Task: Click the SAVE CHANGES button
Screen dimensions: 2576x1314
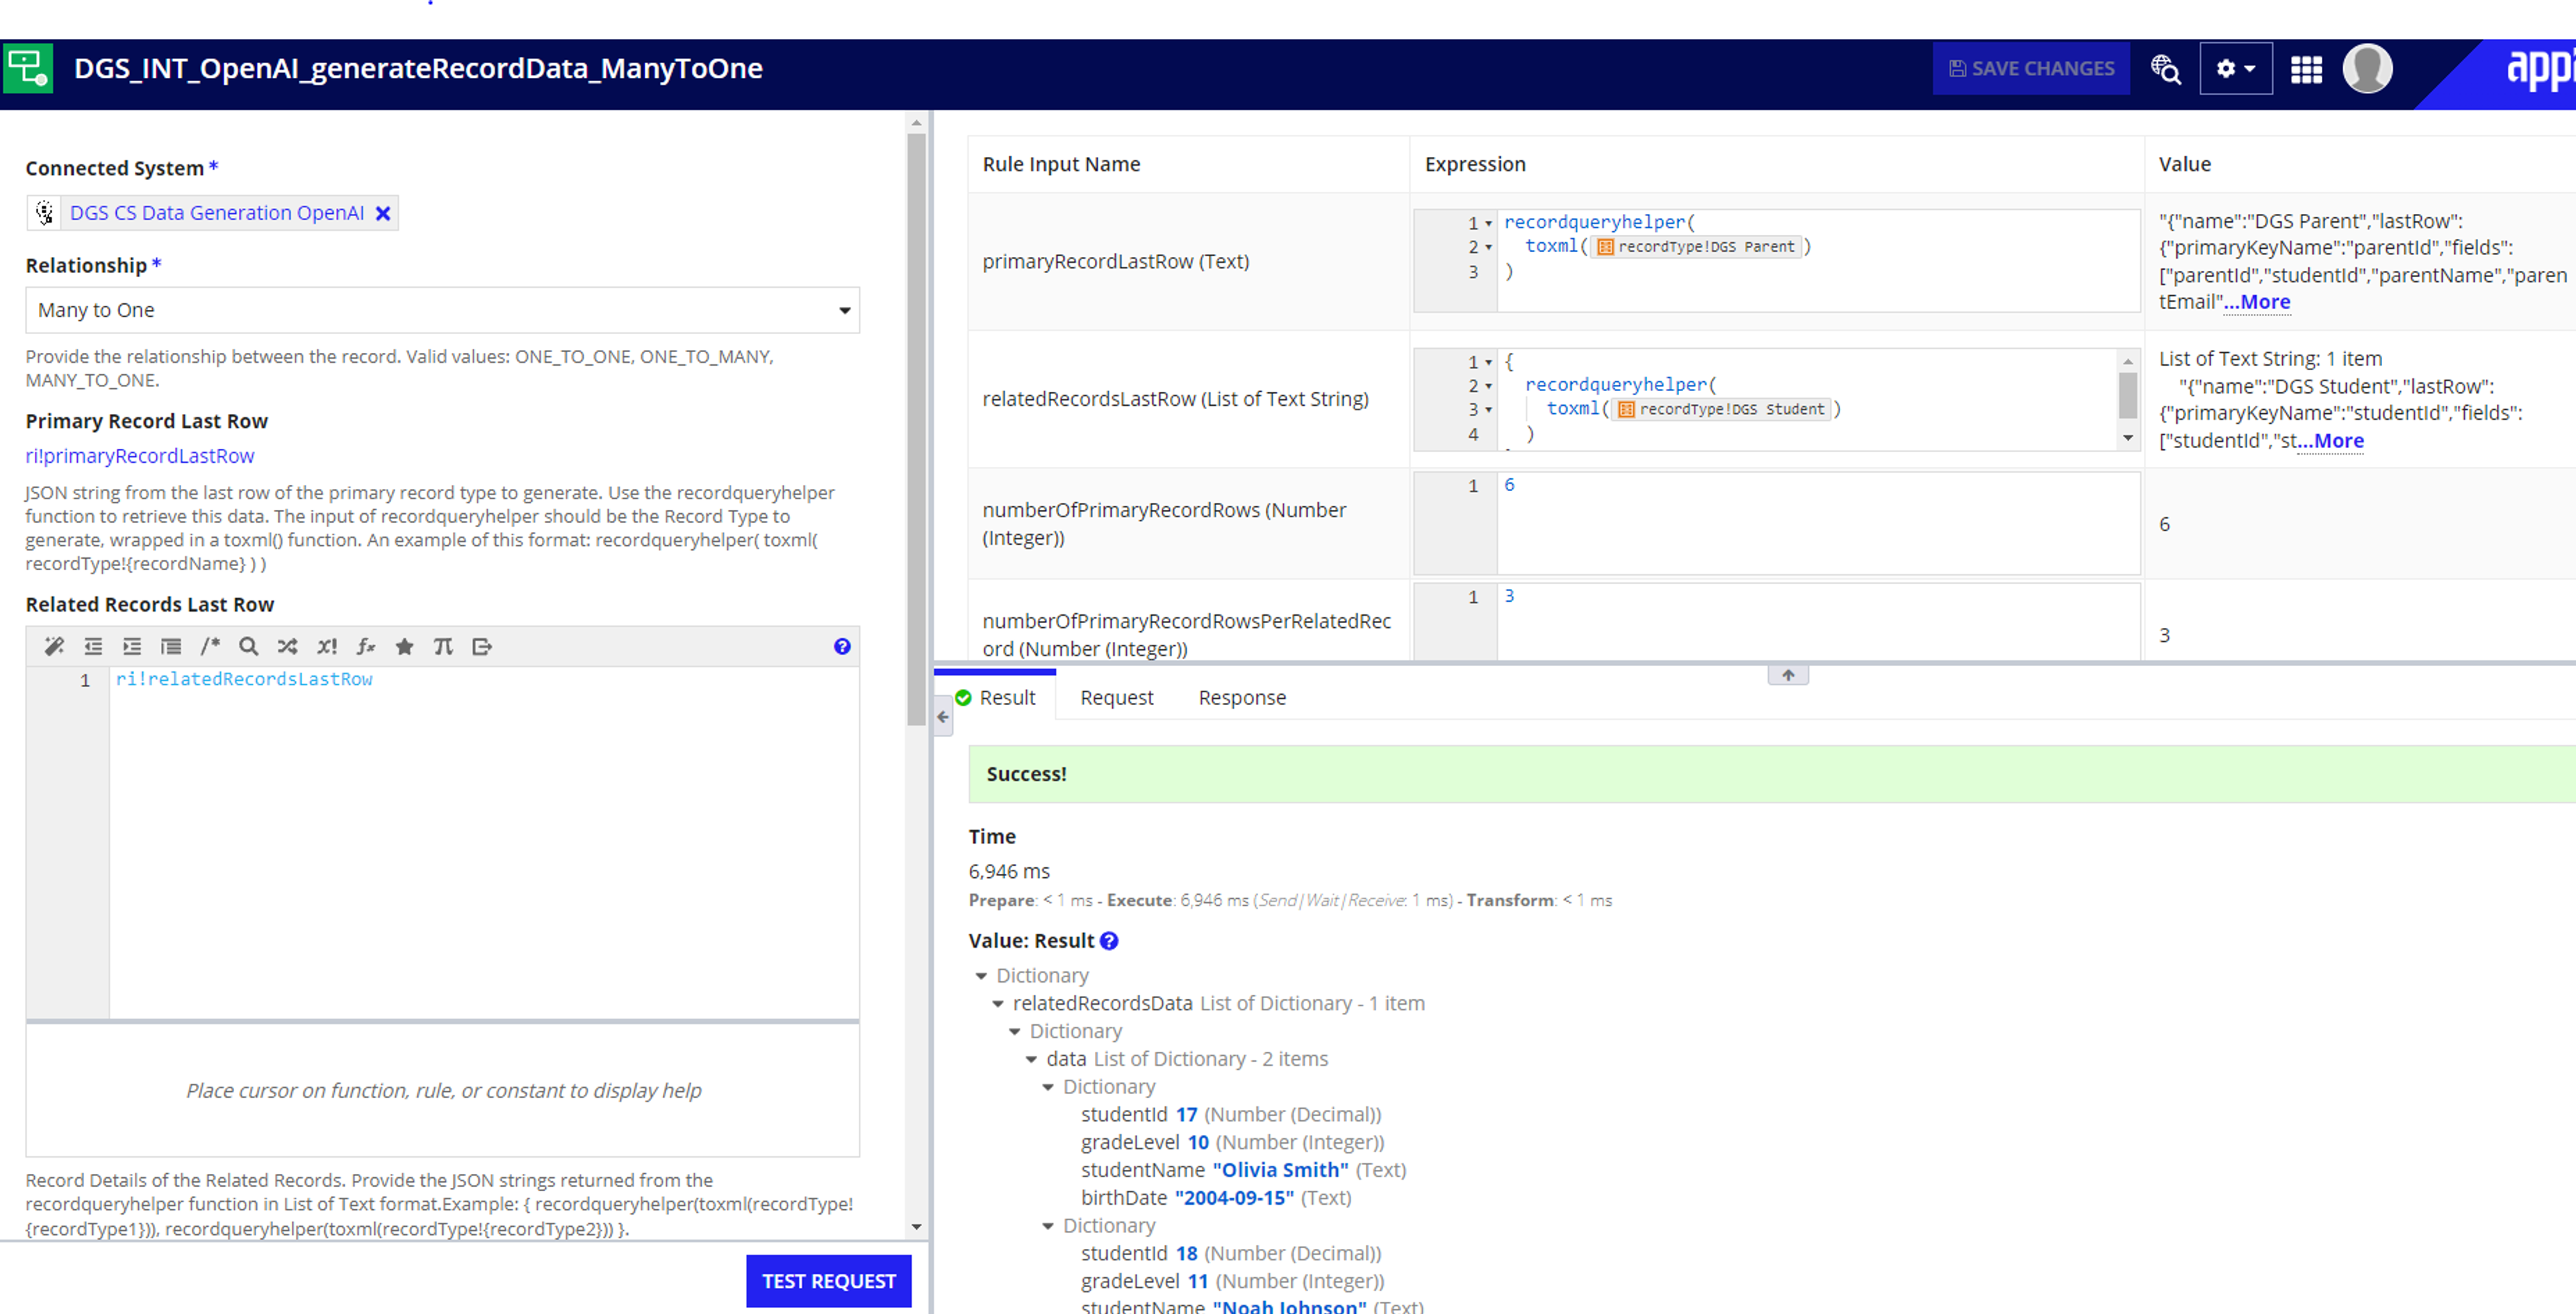Action: pyautogui.click(x=2031, y=69)
